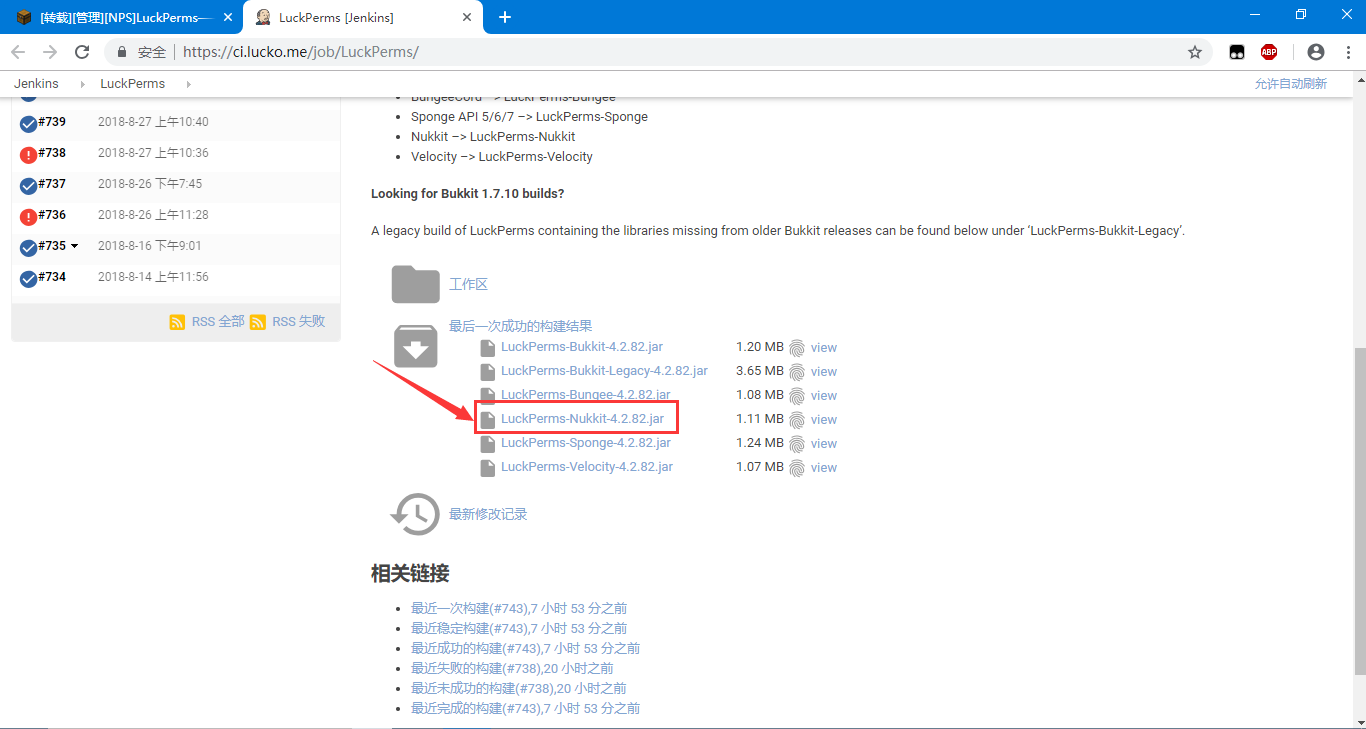
Task: Bookmark this page with the star icon
Action: click(1195, 52)
